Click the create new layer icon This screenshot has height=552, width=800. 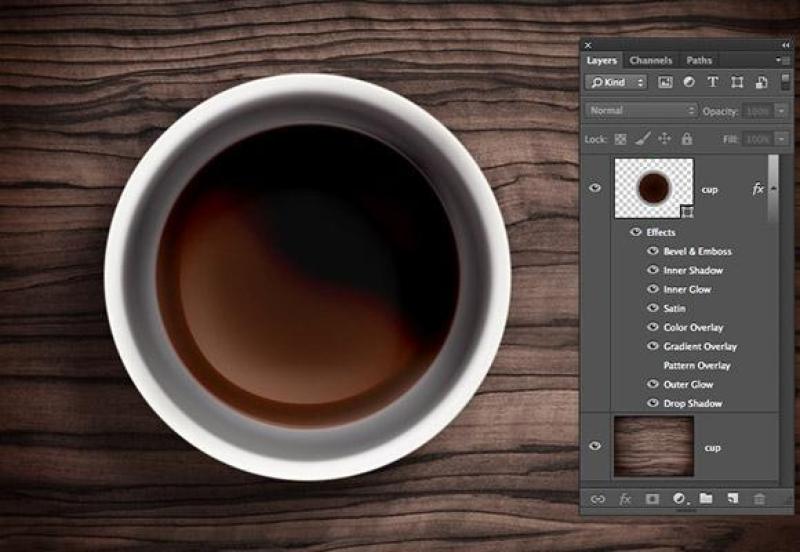(x=732, y=498)
